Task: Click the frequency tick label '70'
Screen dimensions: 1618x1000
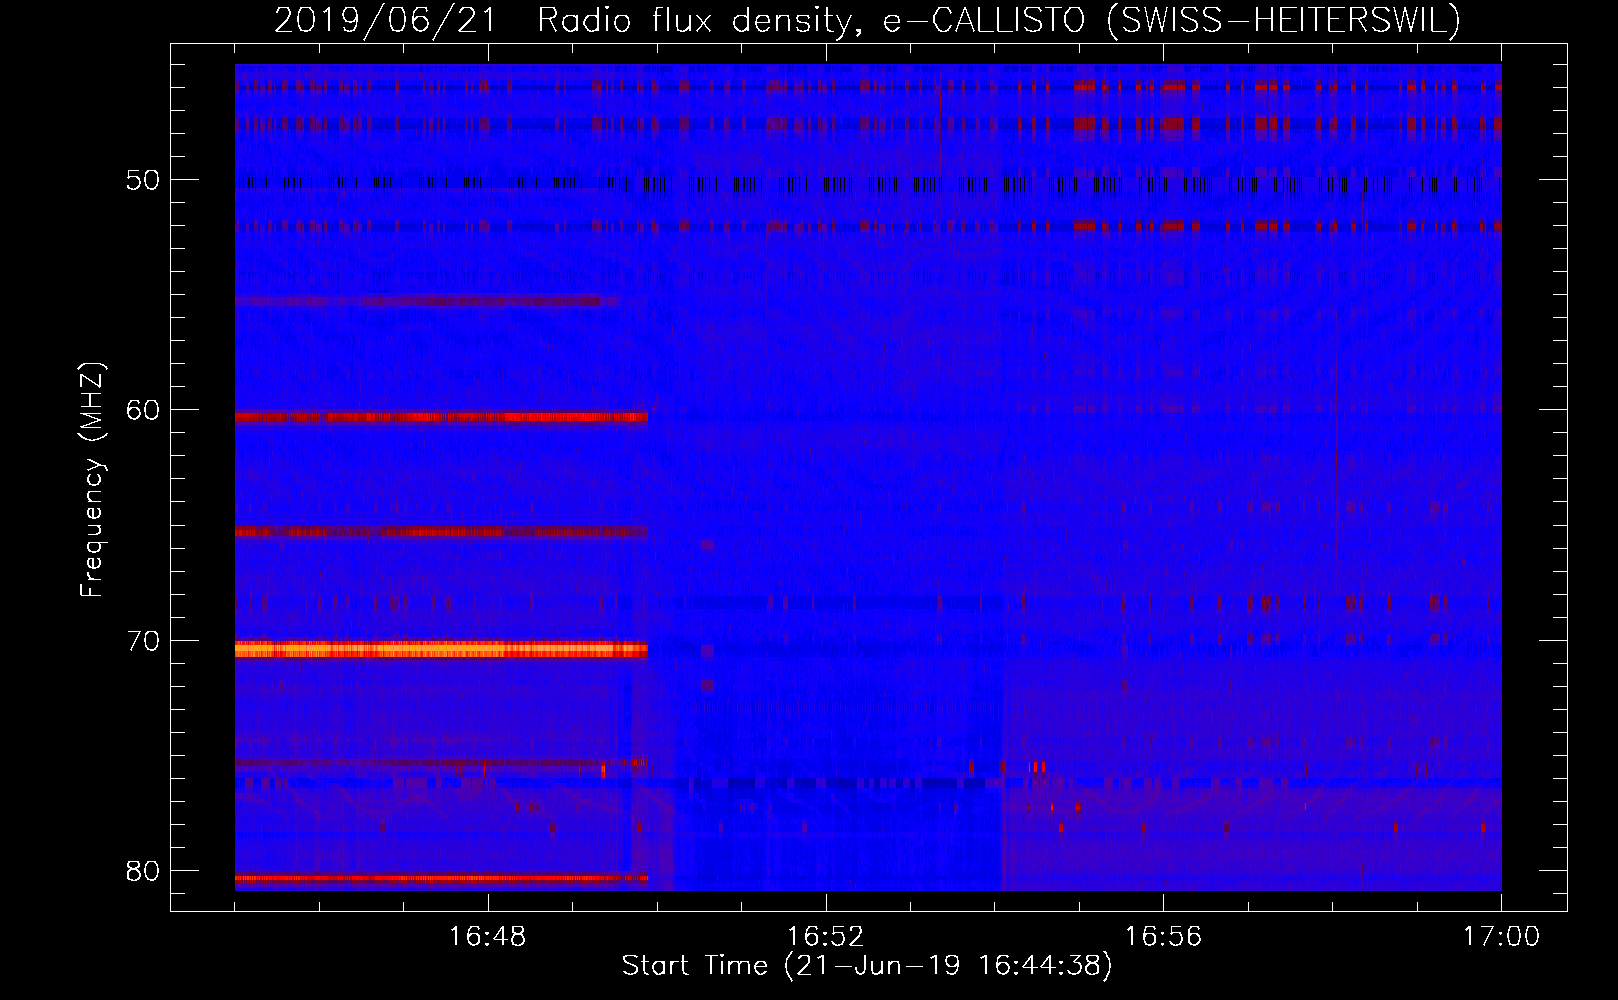Action: pyautogui.click(x=143, y=640)
